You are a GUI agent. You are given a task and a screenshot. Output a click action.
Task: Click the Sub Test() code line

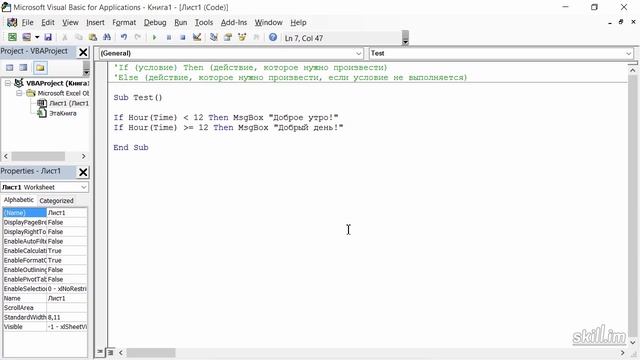(138, 98)
